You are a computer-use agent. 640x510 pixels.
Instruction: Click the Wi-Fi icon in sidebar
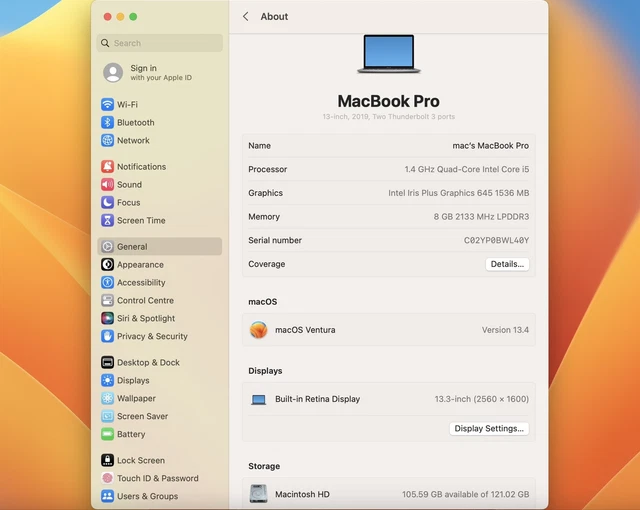point(107,105)
